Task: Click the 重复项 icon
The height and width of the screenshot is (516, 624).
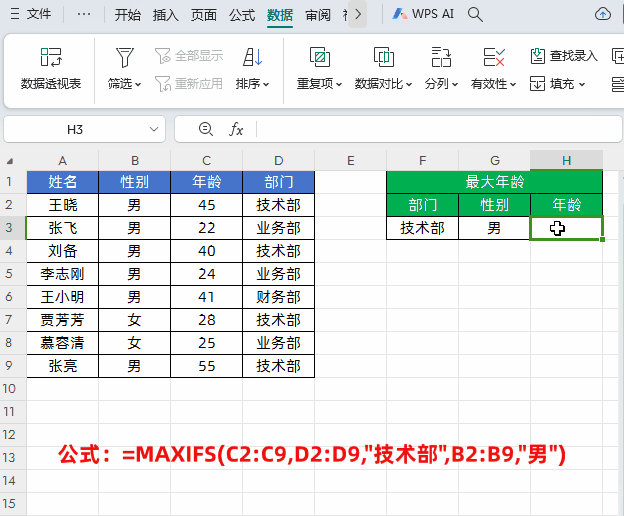Action: point(320,57)
